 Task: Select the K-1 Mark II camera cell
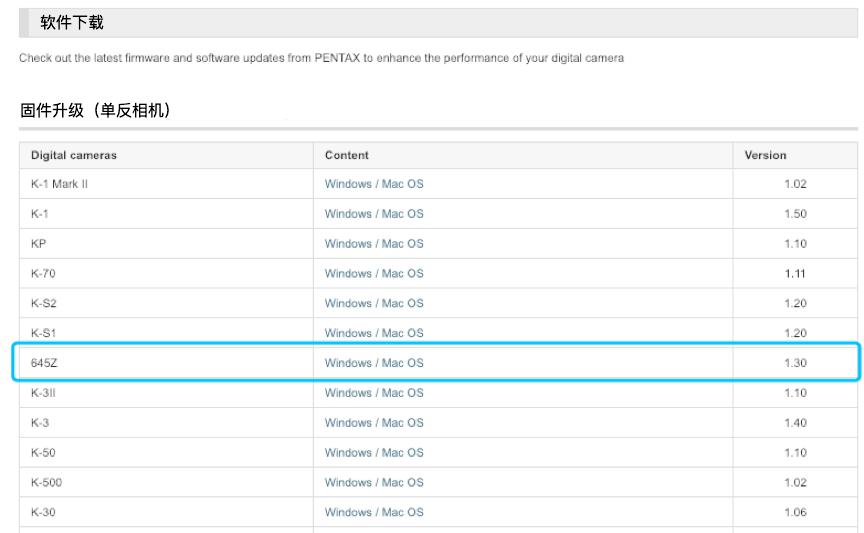166,184
